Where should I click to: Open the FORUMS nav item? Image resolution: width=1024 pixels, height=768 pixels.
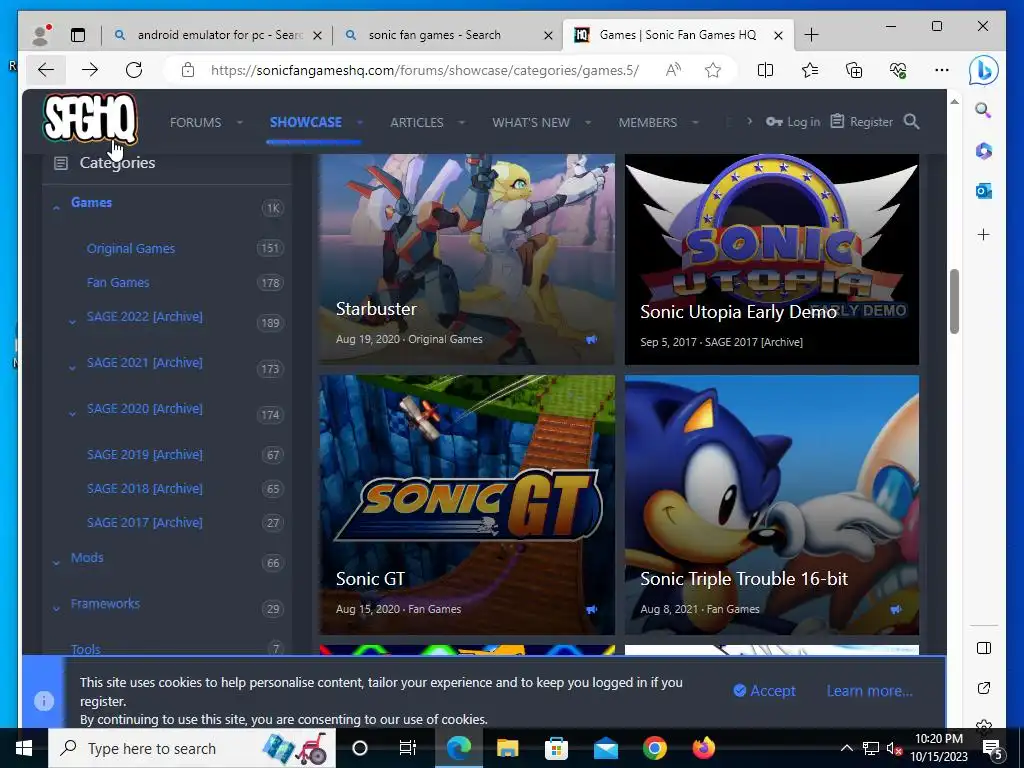pos(195,123)
